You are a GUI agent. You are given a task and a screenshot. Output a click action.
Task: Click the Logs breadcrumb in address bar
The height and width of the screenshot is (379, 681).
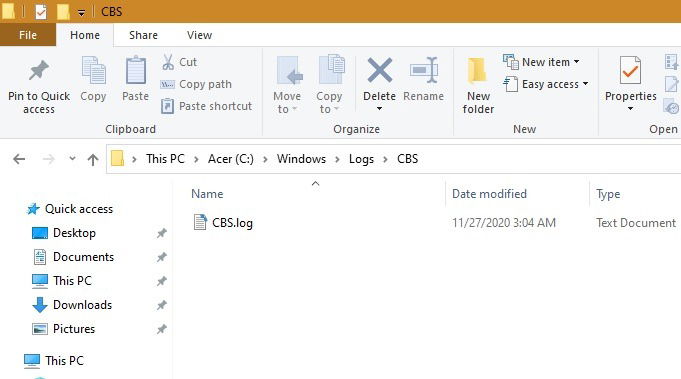pyautogui.click(x=361, y=159)
